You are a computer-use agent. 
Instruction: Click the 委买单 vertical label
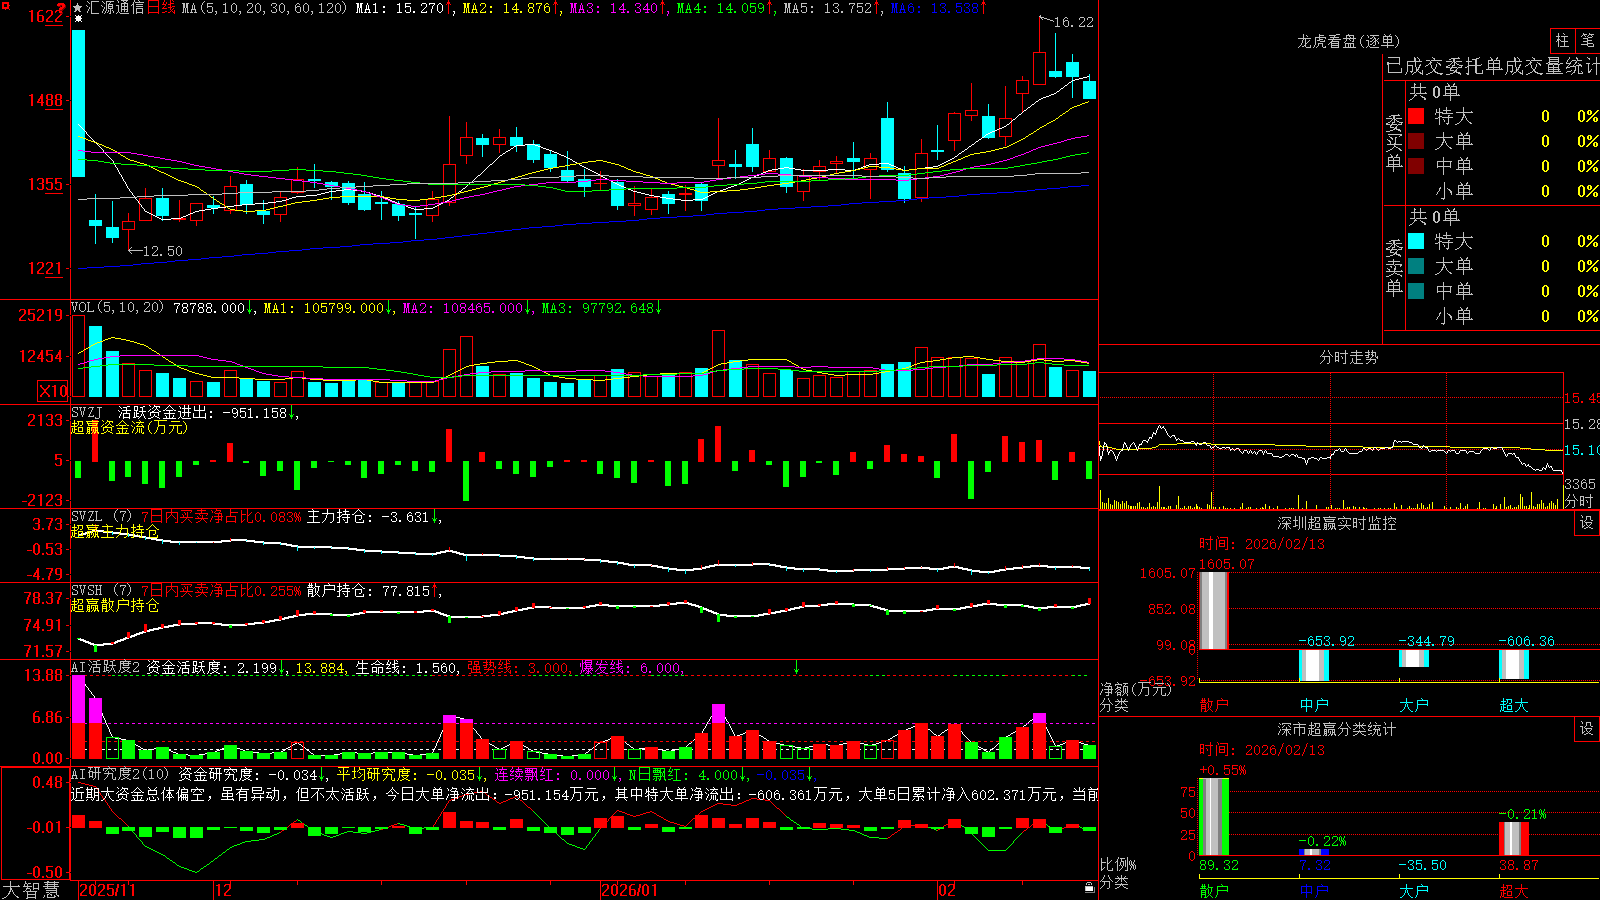[1394, 142]
